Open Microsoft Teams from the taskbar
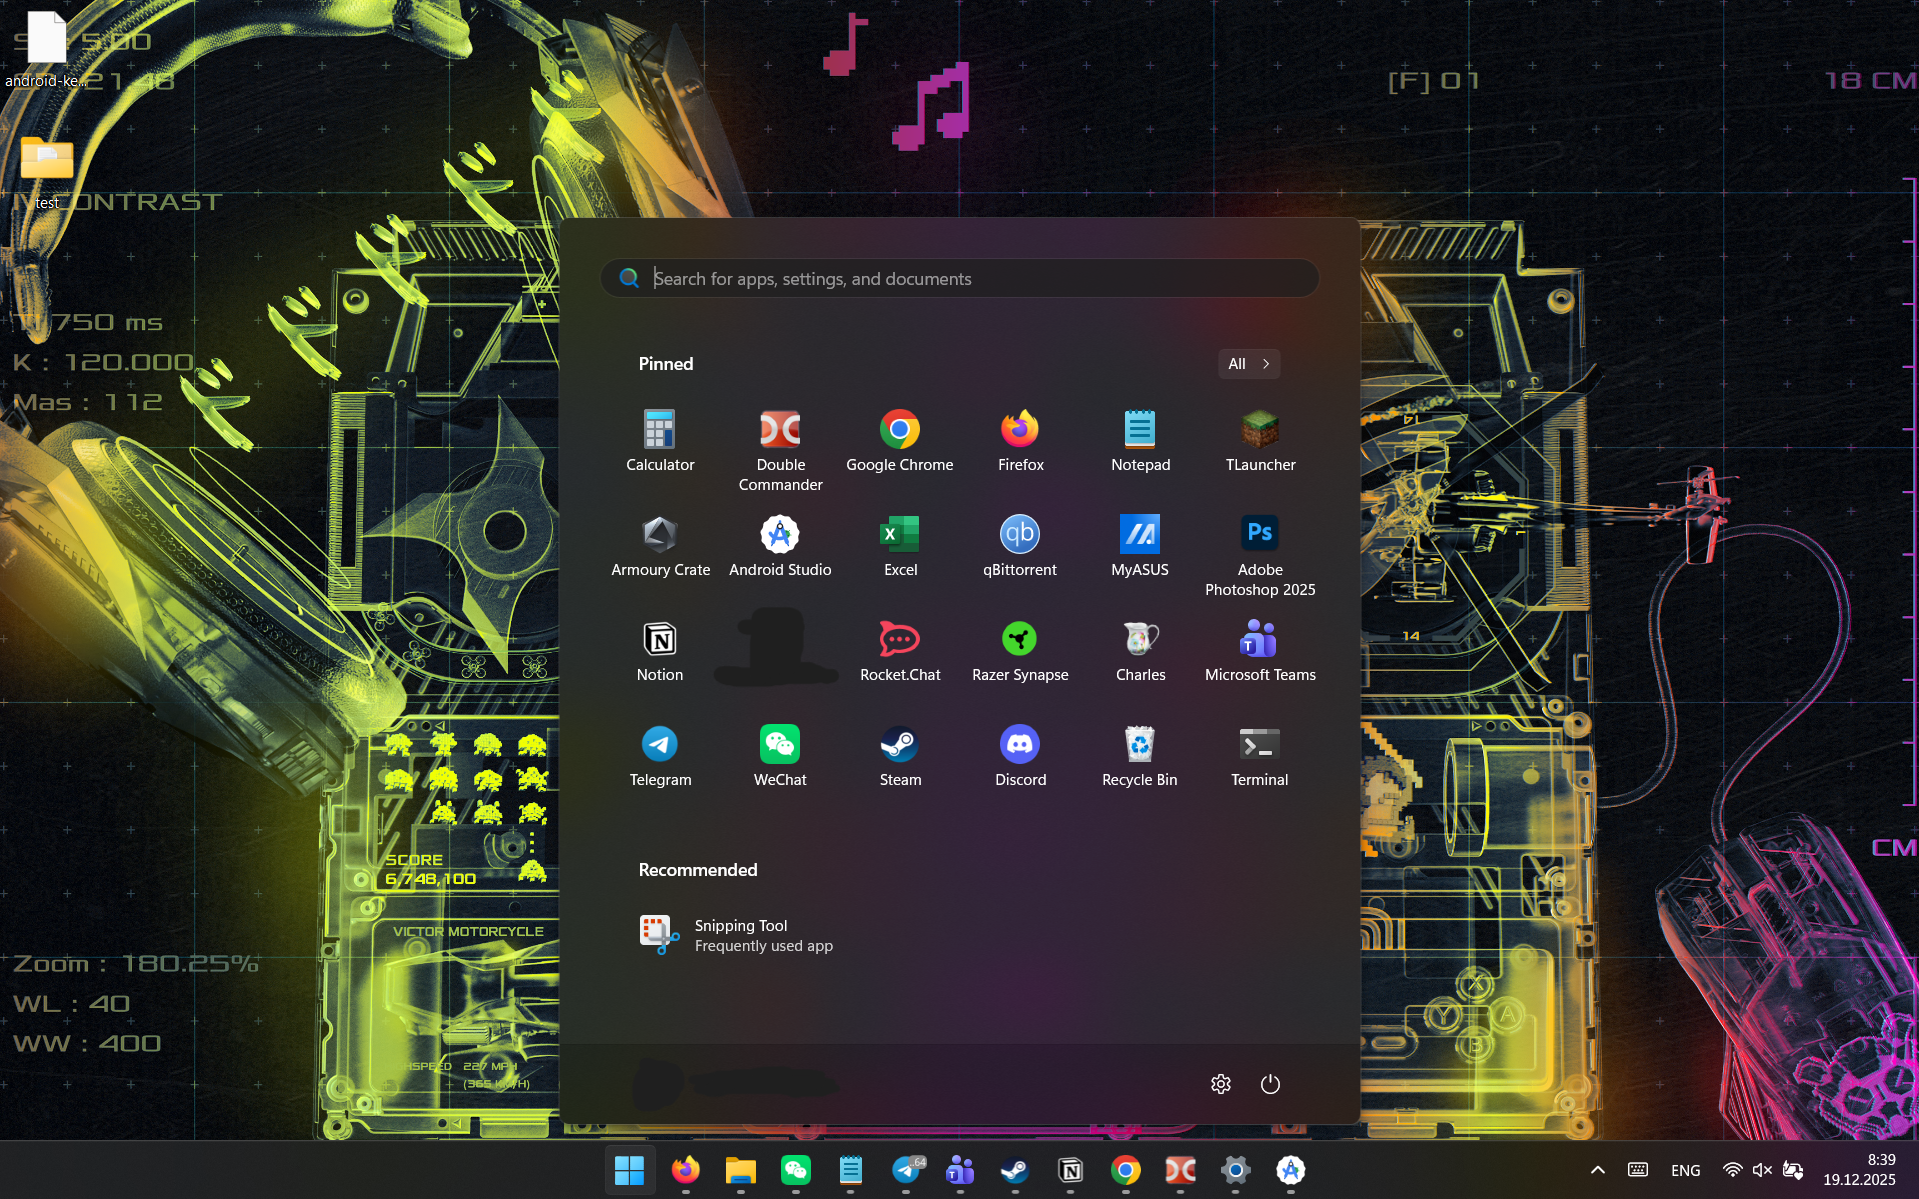Viewport: 1919px width, 1199px height. [x=960, y=1170]
